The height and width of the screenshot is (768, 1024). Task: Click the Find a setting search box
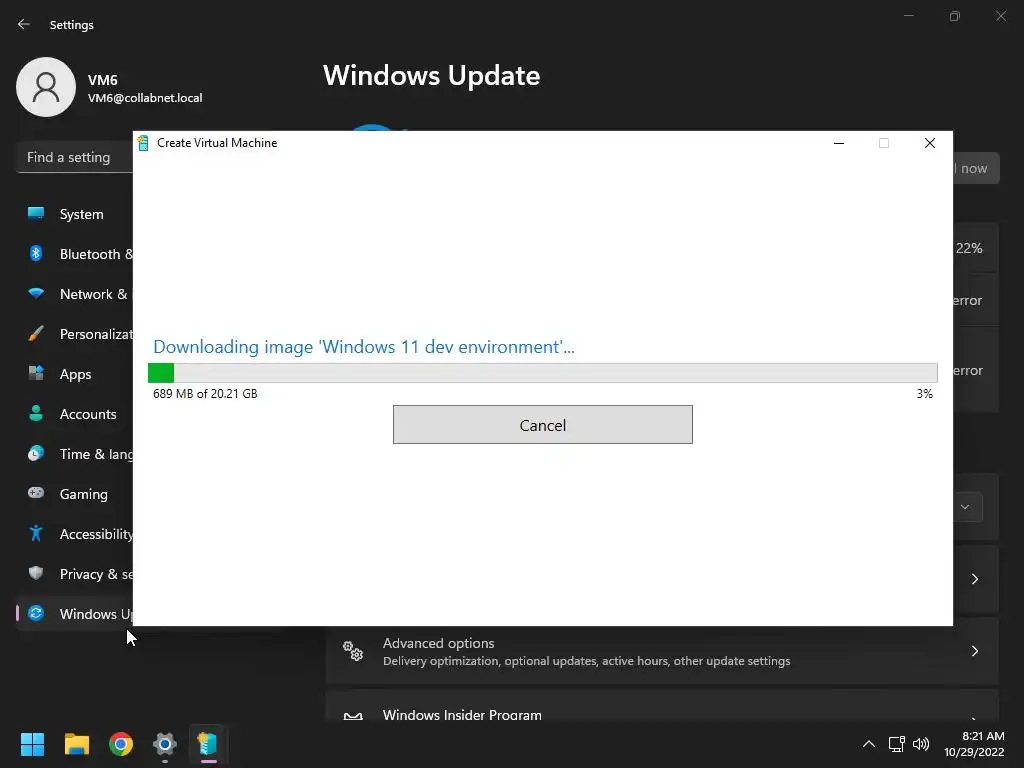point(75,157)
